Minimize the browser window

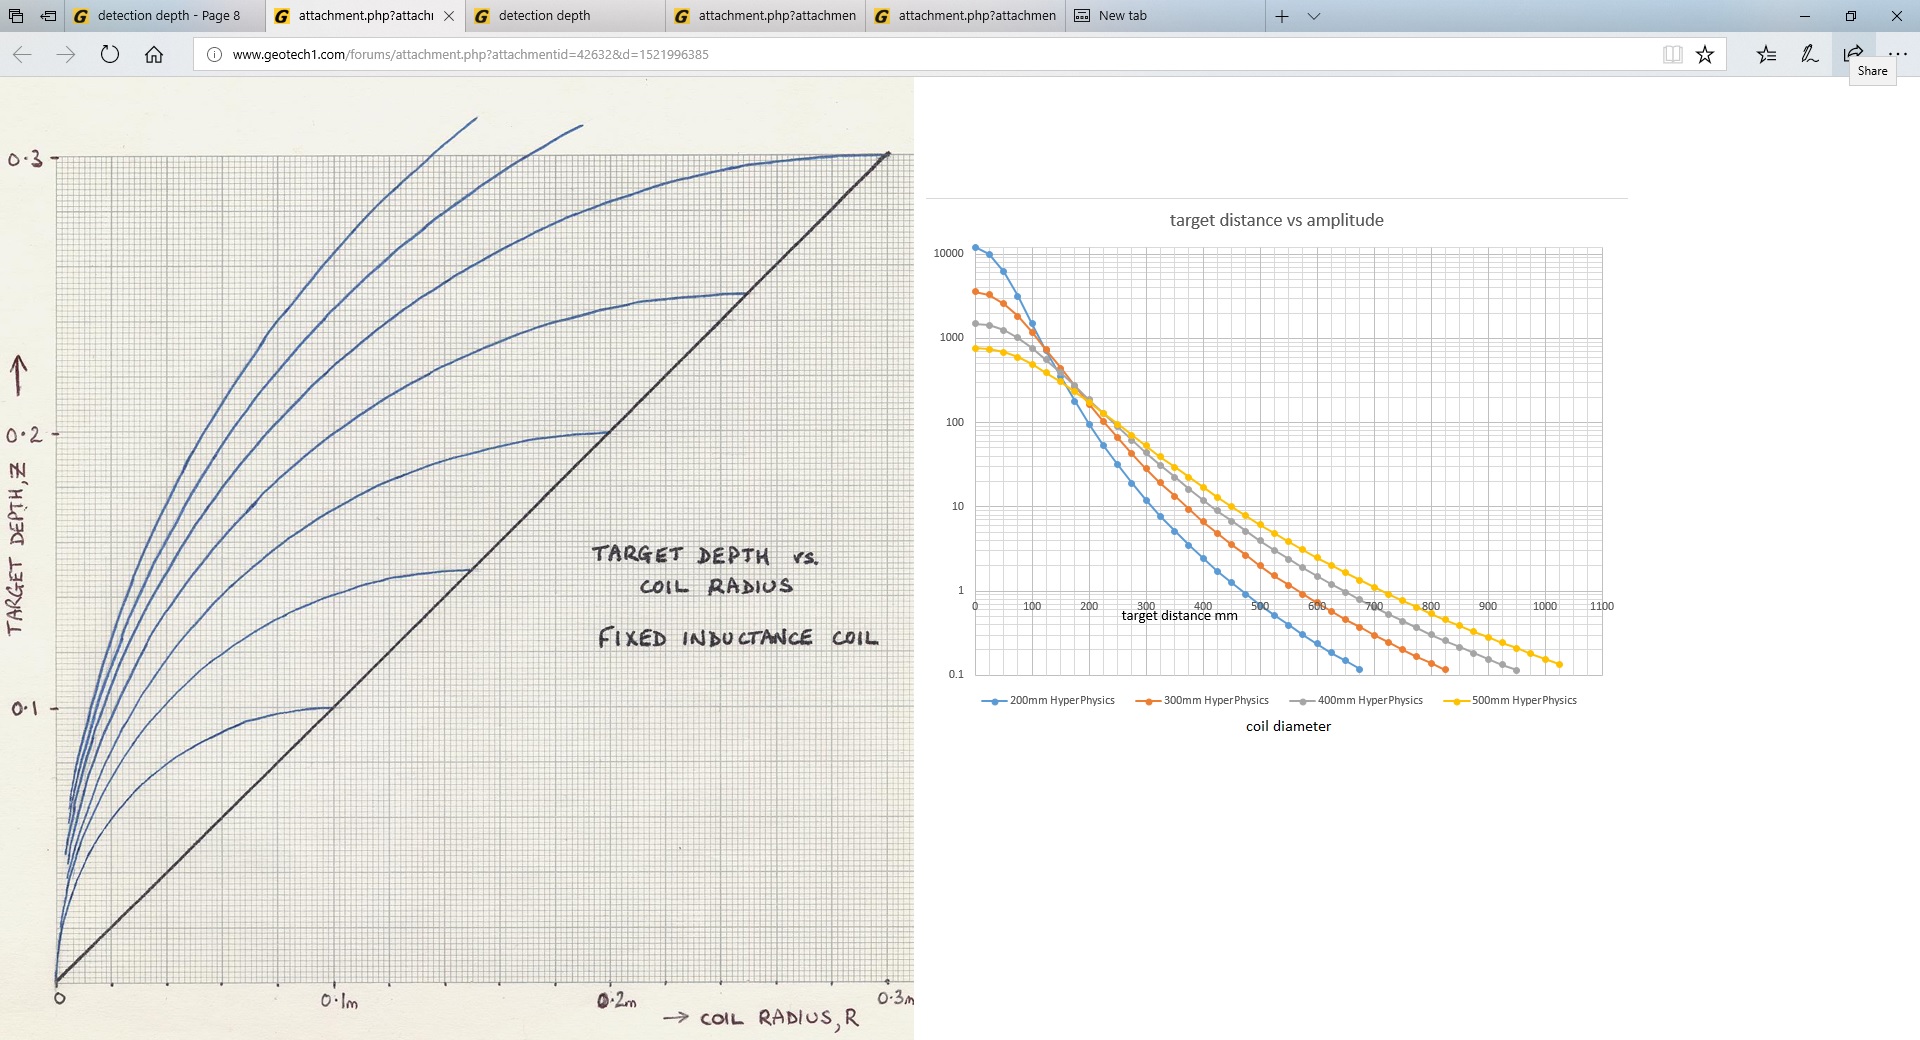pyautogui.click(x=1805, y=16)
